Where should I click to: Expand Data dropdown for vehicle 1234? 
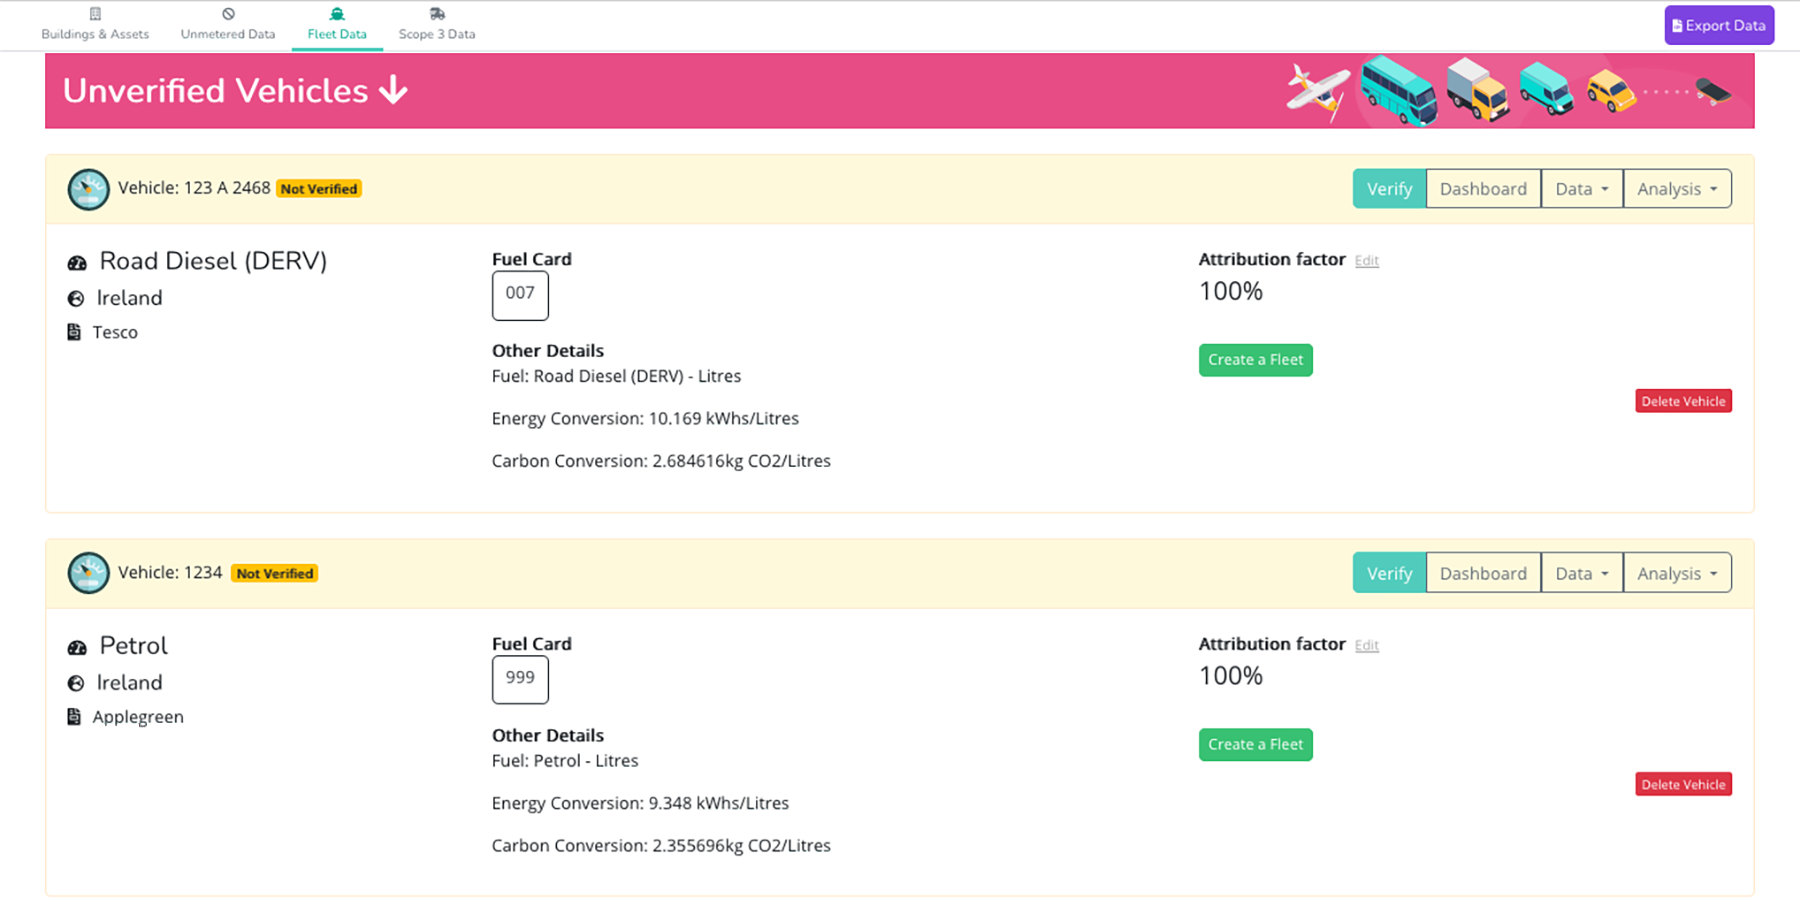(1582, 573)
